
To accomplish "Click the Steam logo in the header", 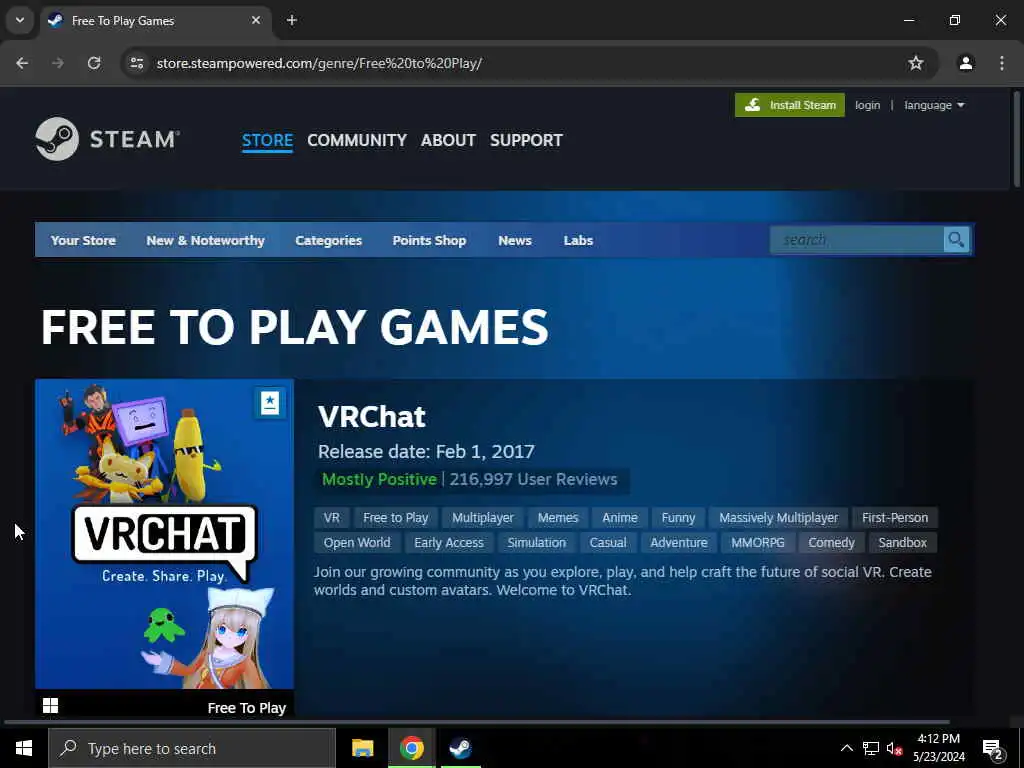I will click(x=108, y=138).
